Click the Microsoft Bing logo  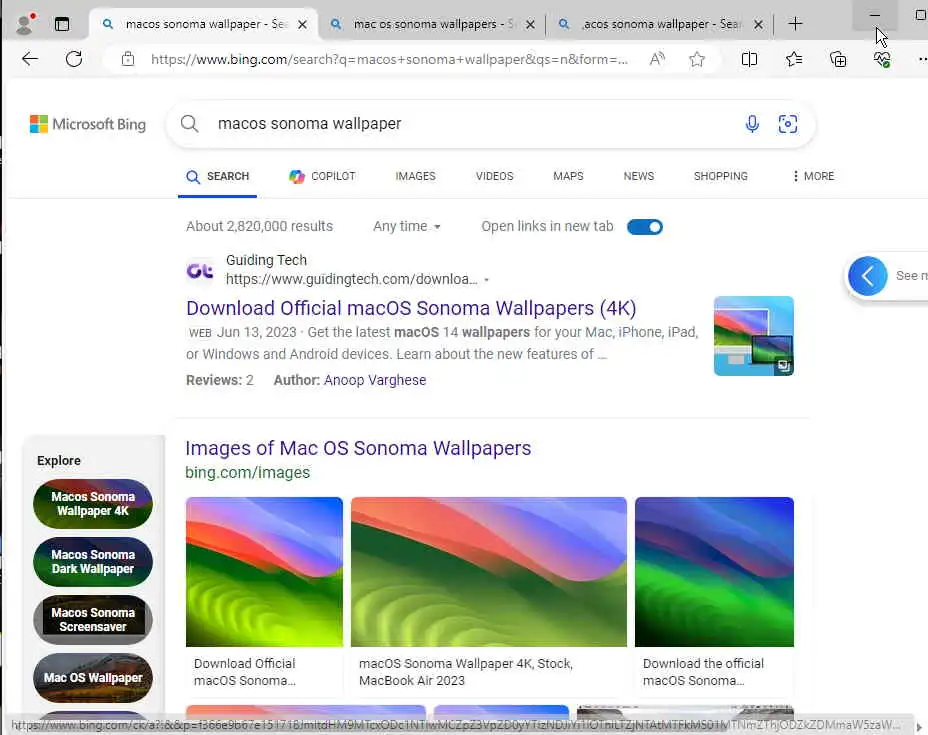[x=88, y=124]
